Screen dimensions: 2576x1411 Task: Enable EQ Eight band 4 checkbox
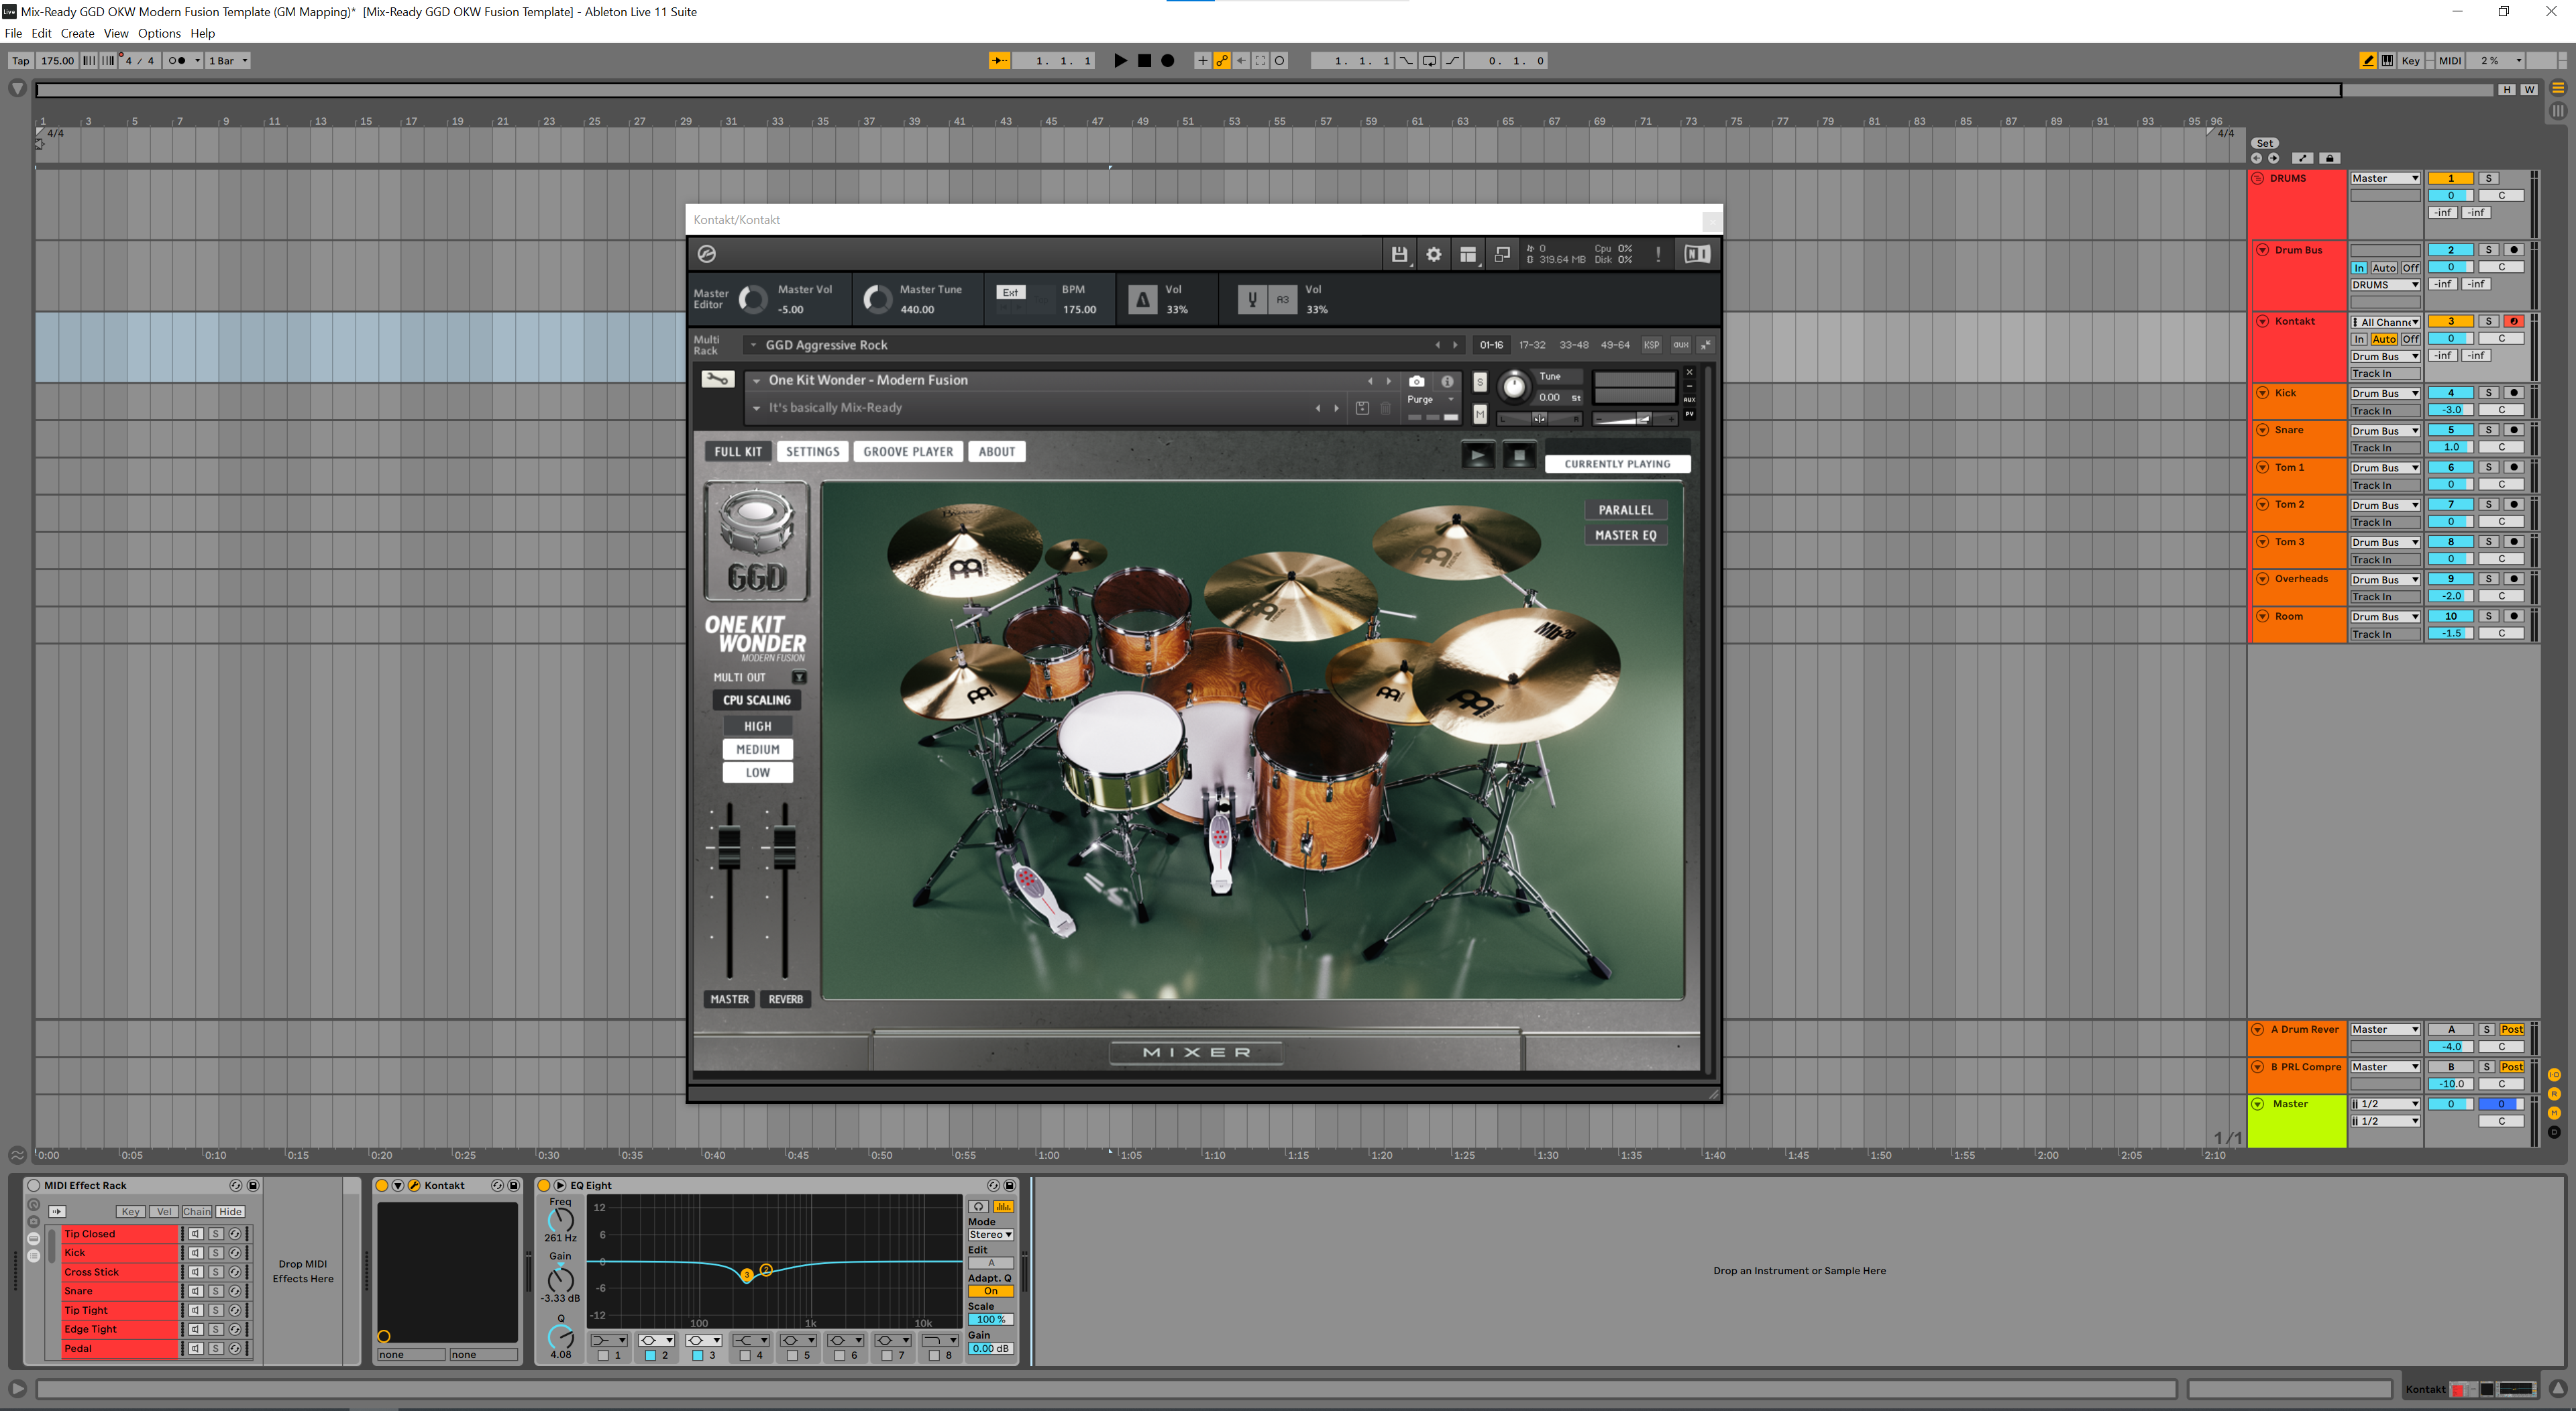tap(744, 1356)
